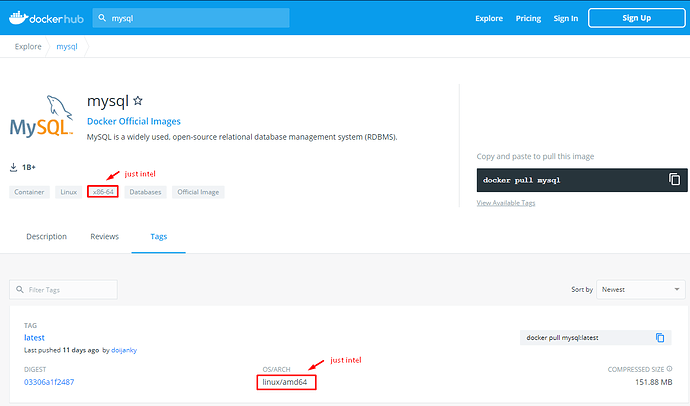690x406 pixels.
Task: Select the Official Image chip
Action: point(198,192)
